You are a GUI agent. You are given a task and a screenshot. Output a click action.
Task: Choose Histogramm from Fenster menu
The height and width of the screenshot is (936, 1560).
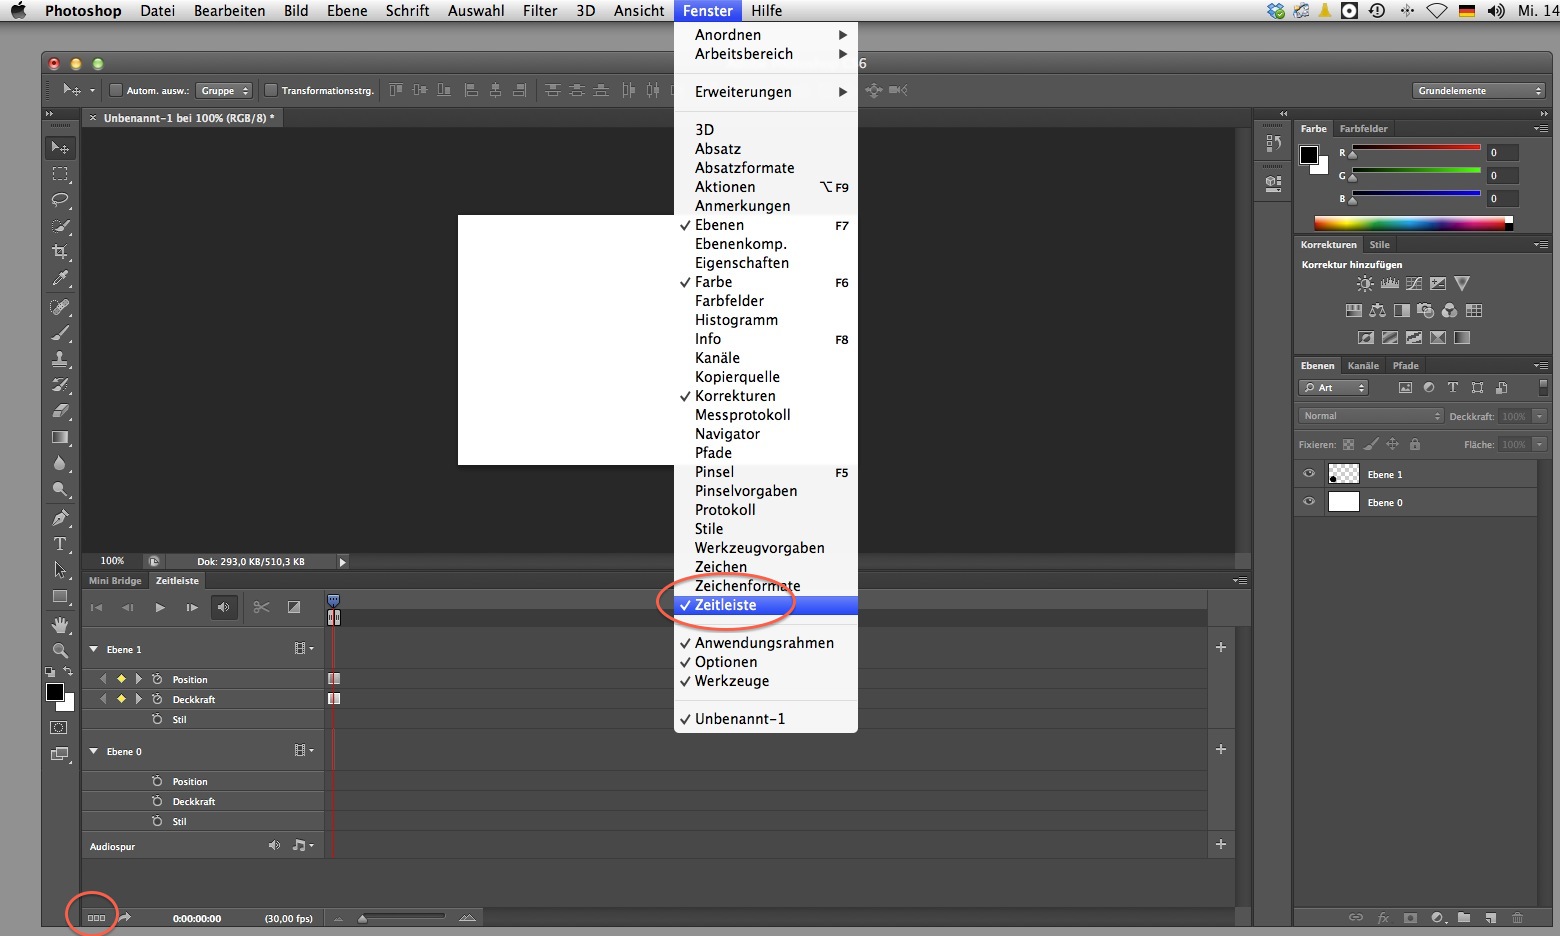pos(766,320)
